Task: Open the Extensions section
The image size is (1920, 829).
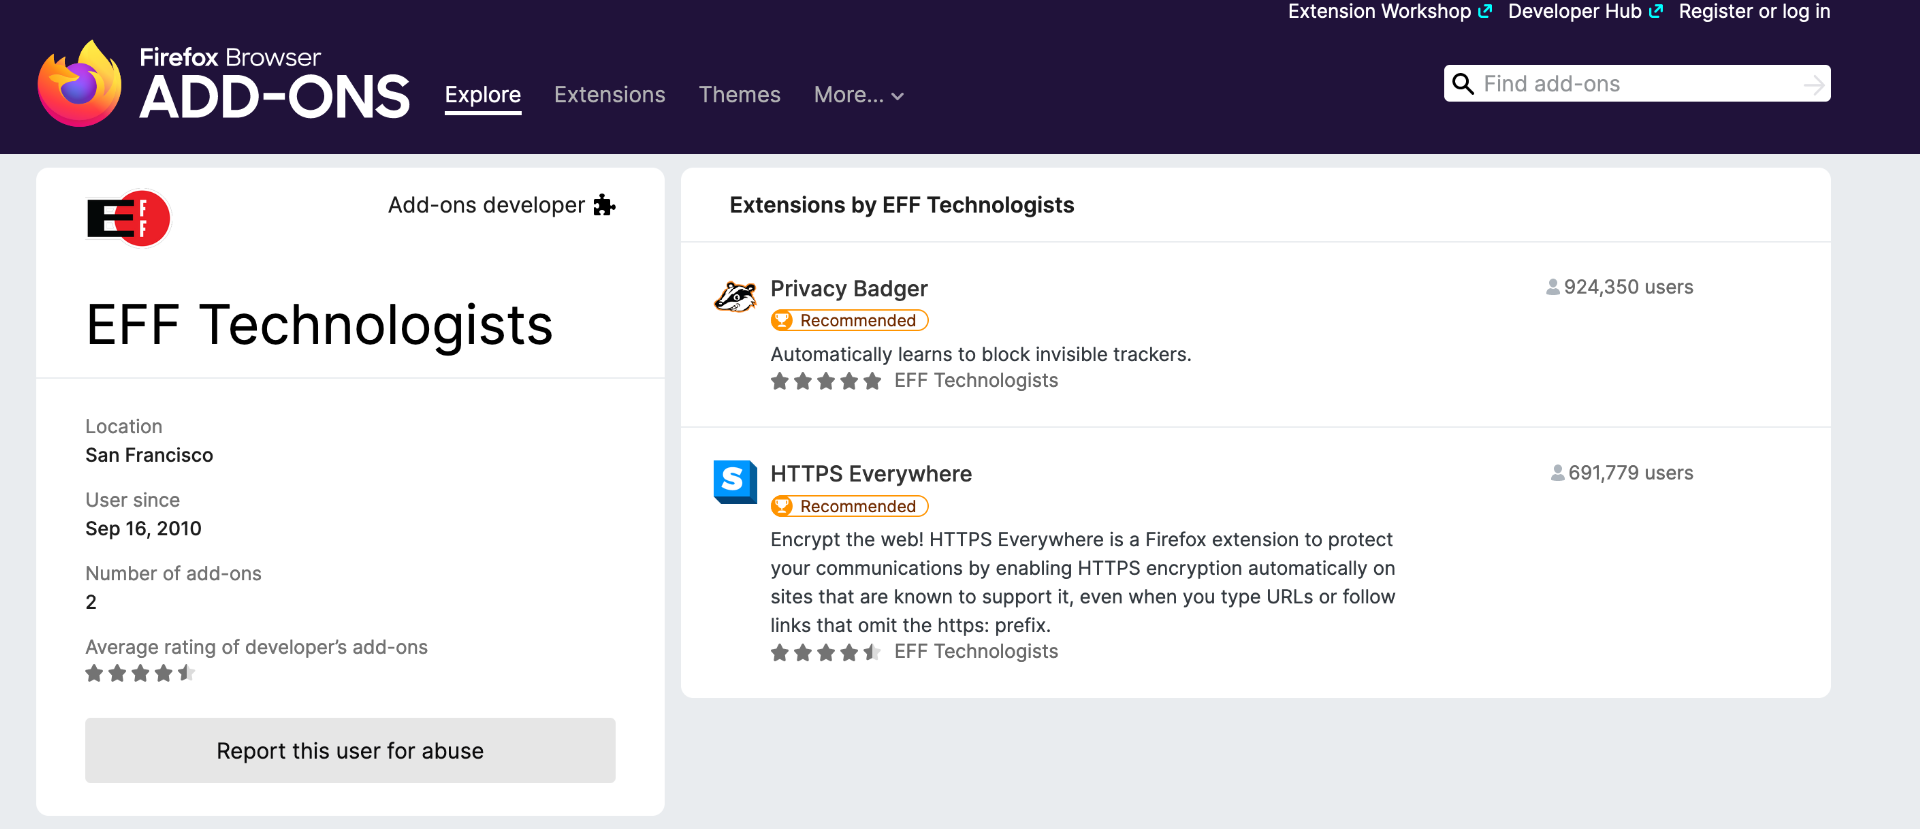Action: (609, 95)
